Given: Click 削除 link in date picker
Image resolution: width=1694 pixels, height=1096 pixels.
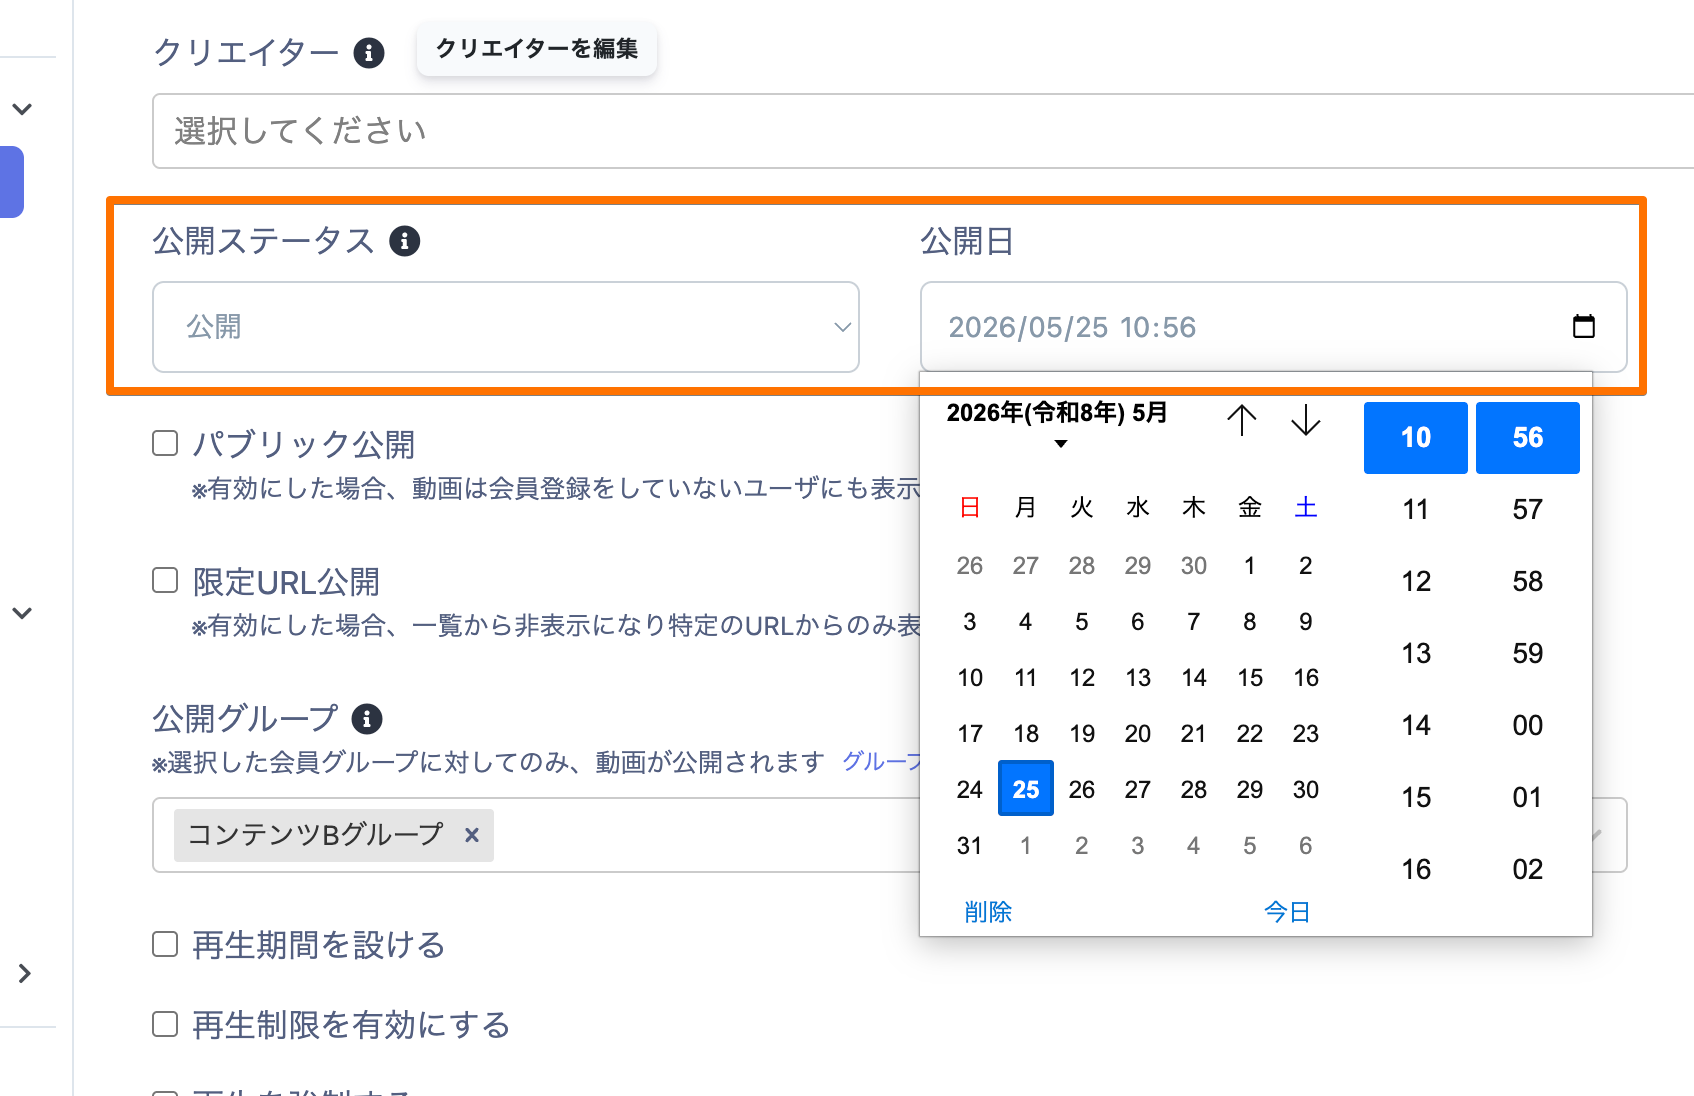Looking at the screenshot, I should [988, 912].
